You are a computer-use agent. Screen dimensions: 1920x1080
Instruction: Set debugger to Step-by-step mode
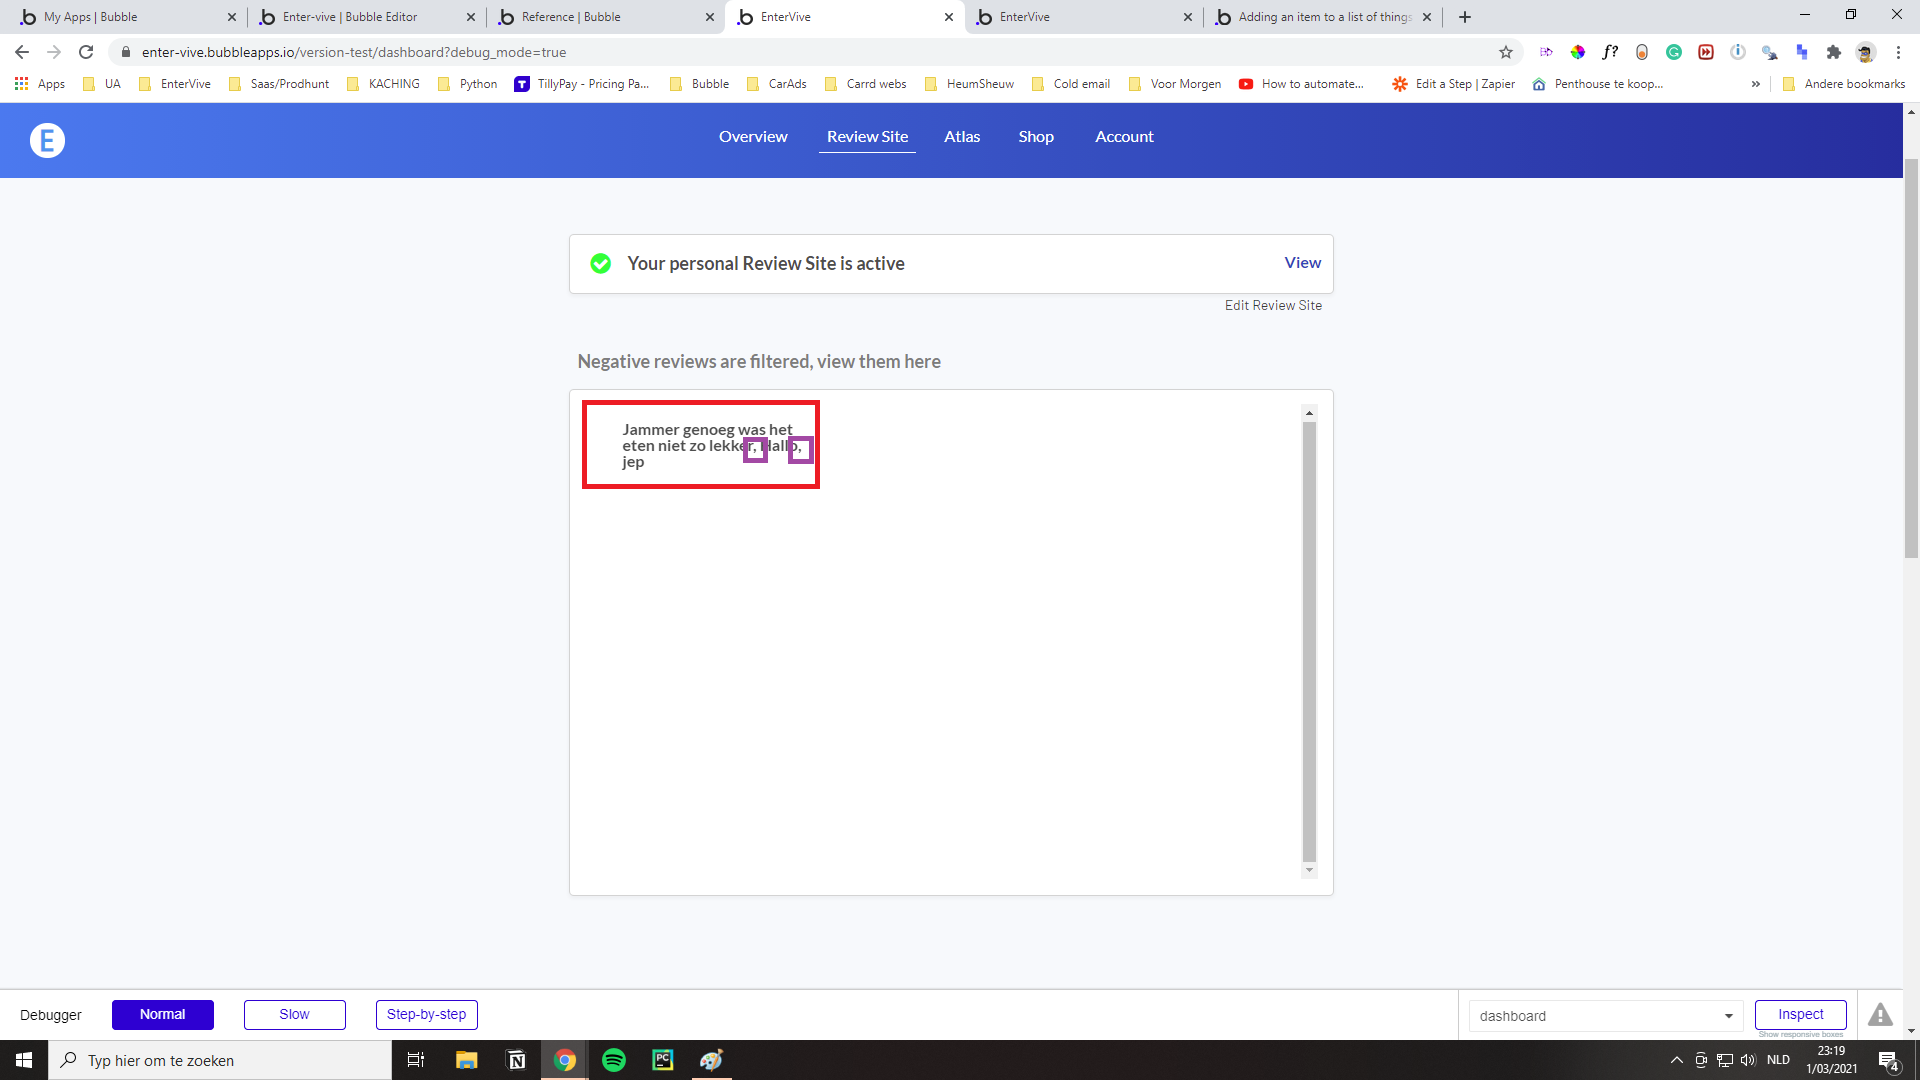click(426, 1015)
